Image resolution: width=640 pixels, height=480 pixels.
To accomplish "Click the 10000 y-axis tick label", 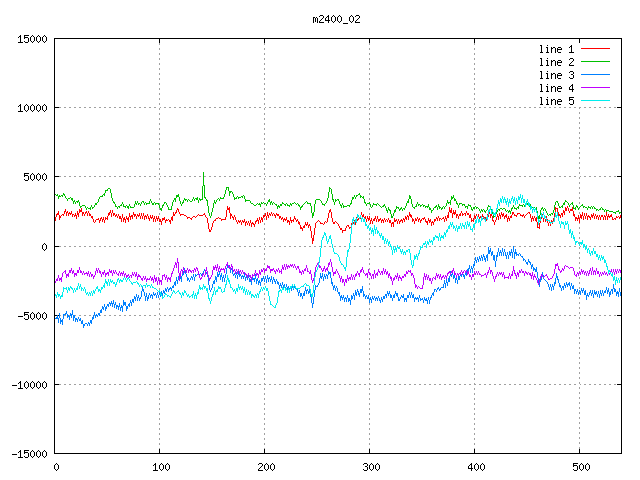I will (x=32, y=108).
